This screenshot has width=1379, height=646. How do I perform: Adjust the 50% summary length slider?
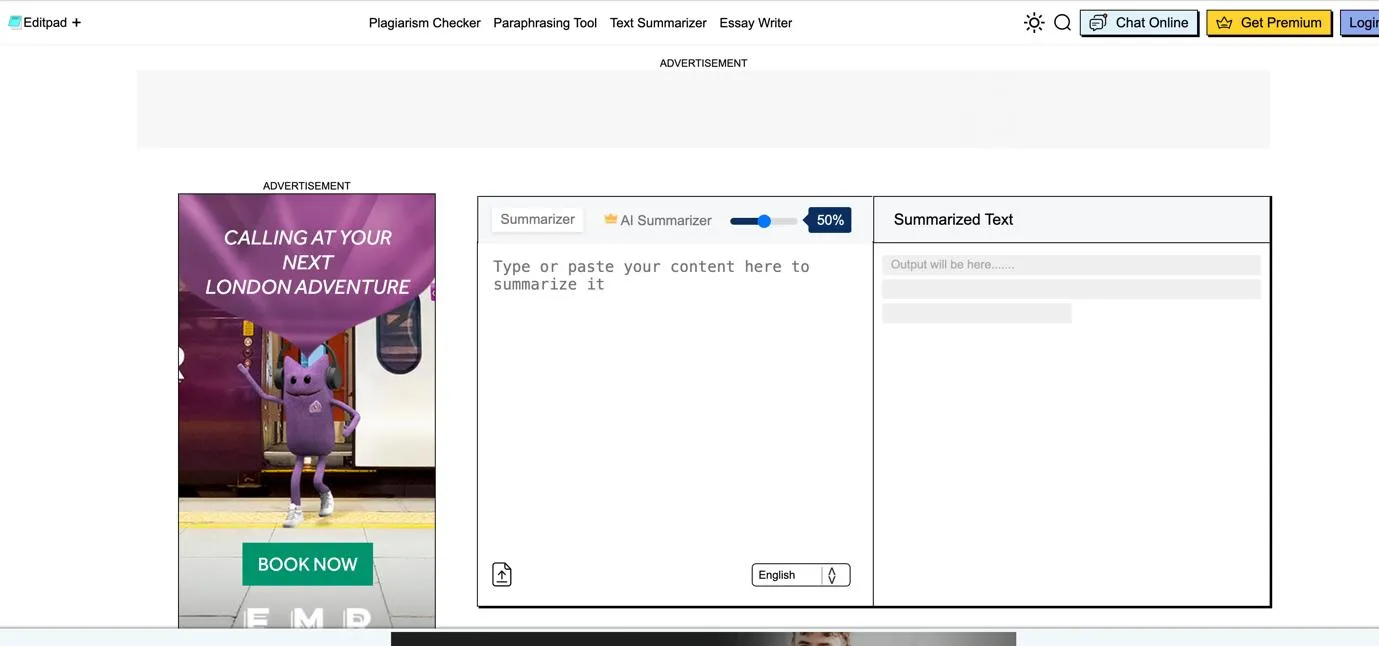tap(764, 220)
